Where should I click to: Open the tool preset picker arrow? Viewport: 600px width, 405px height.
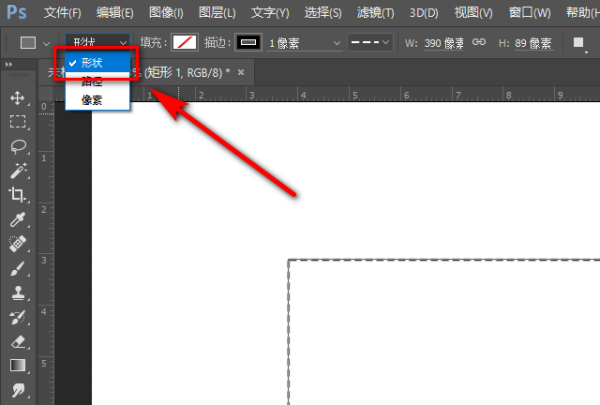46,44
